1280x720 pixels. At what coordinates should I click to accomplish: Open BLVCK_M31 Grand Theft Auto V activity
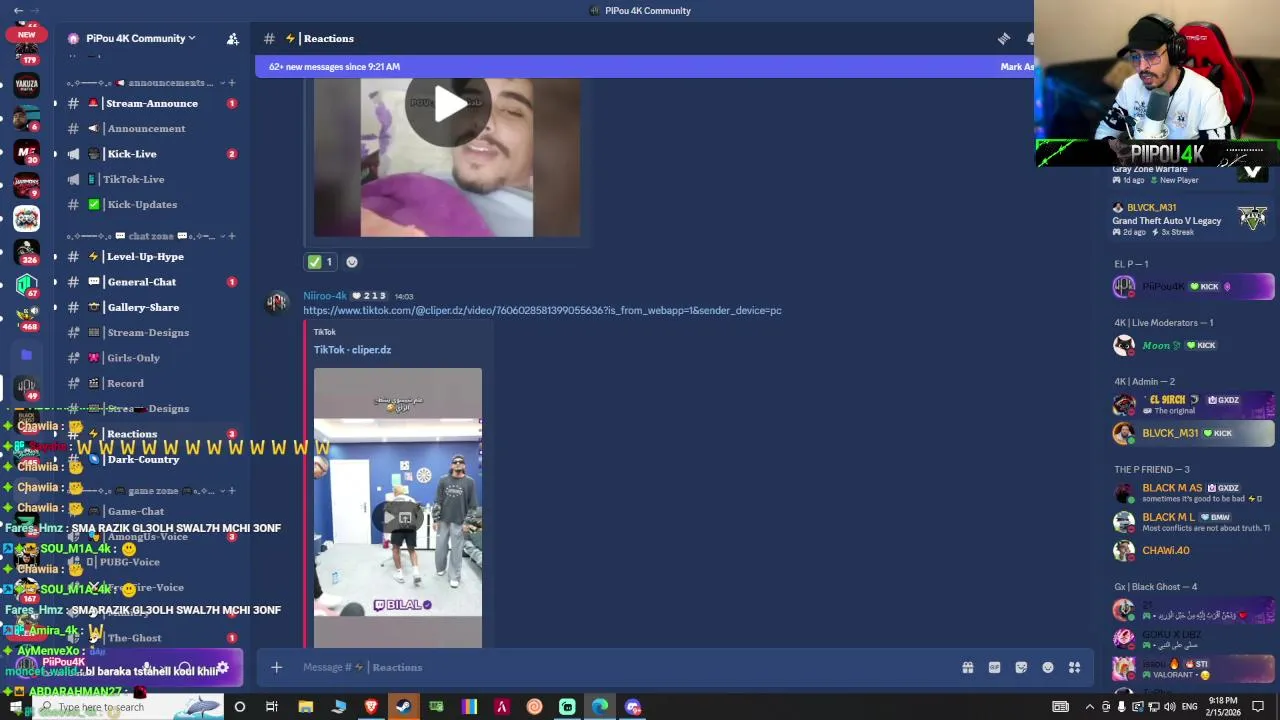coord(1190,219)
